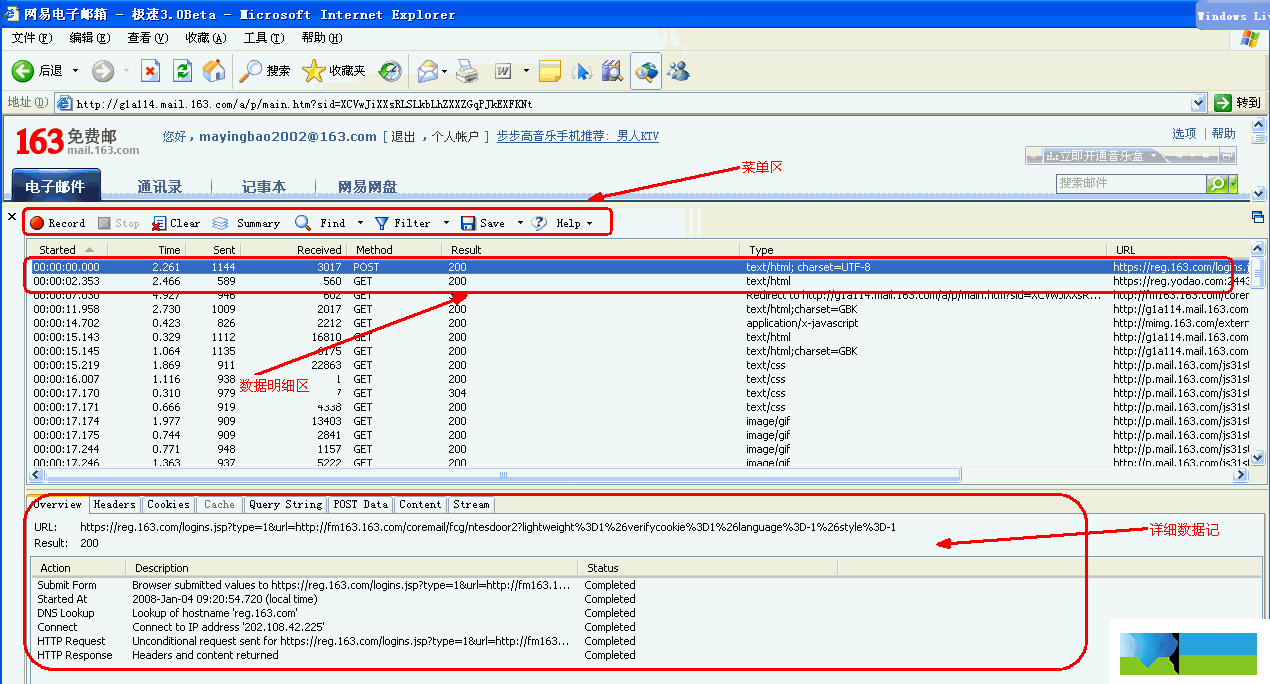Click the address bar URL field
This screenshot has height=684, width=1270.
tap(630, 103)
